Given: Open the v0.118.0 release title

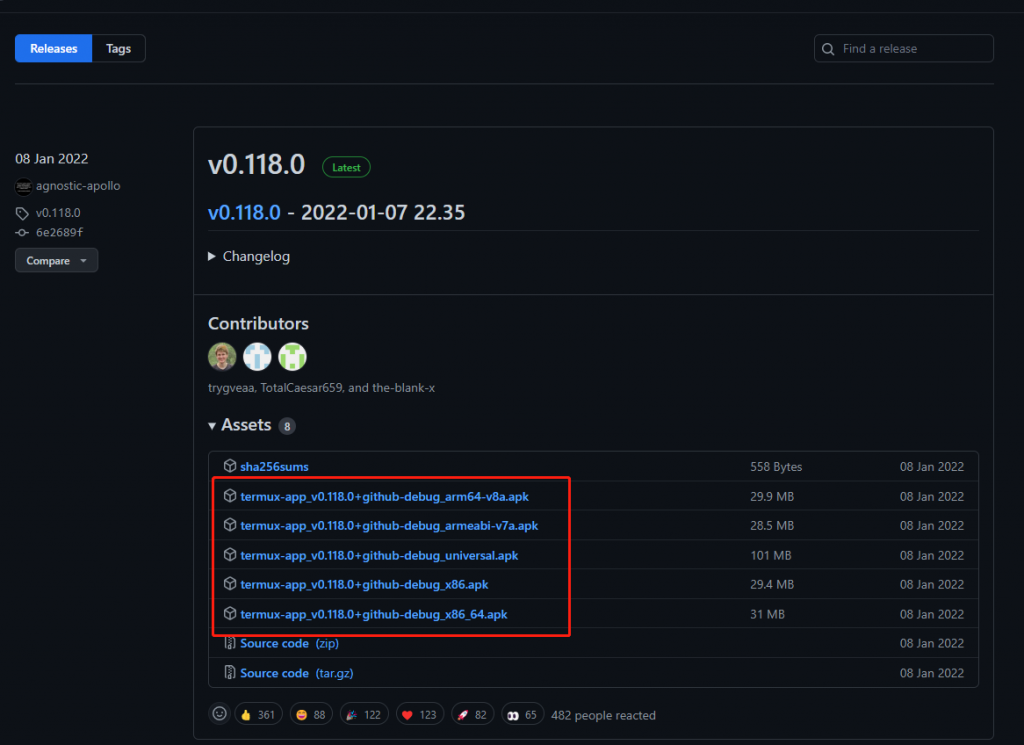Looking at the screenshot, I should [256, 165].
